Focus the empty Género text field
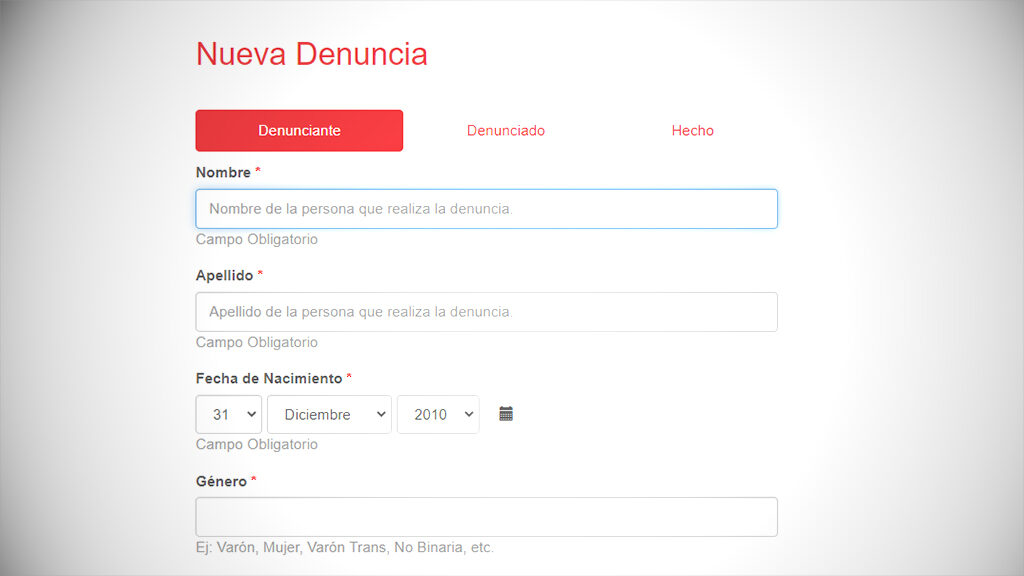1024x576 pixels. 486,517
